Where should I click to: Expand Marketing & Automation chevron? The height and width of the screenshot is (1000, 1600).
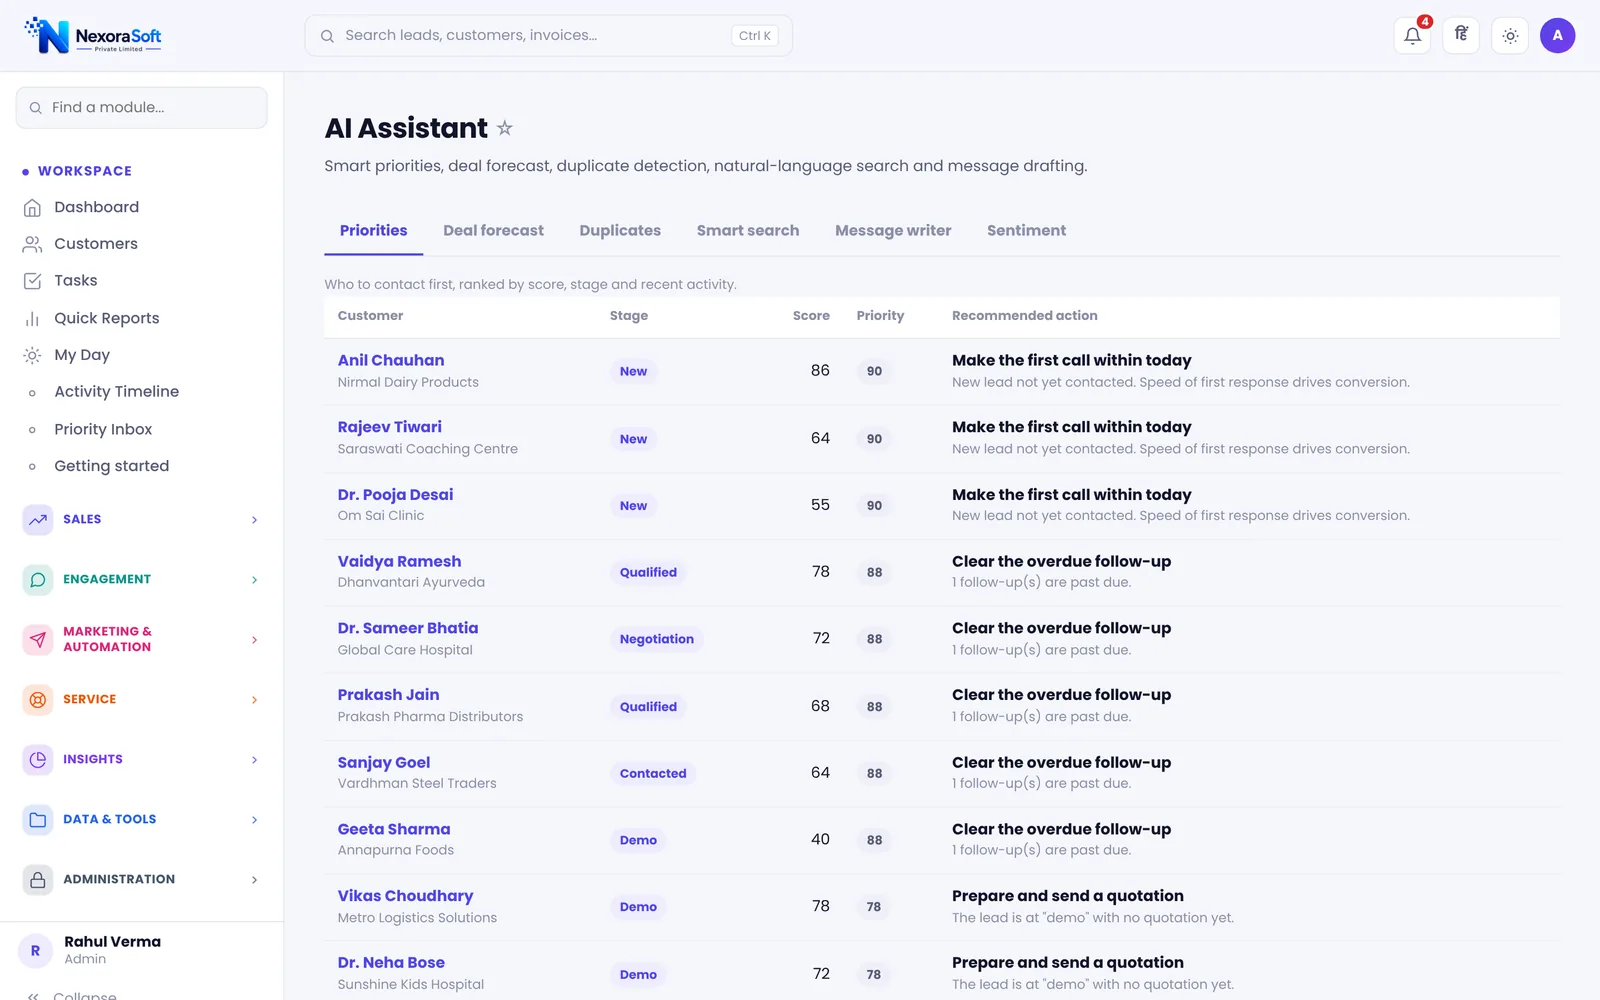[254, 640]
